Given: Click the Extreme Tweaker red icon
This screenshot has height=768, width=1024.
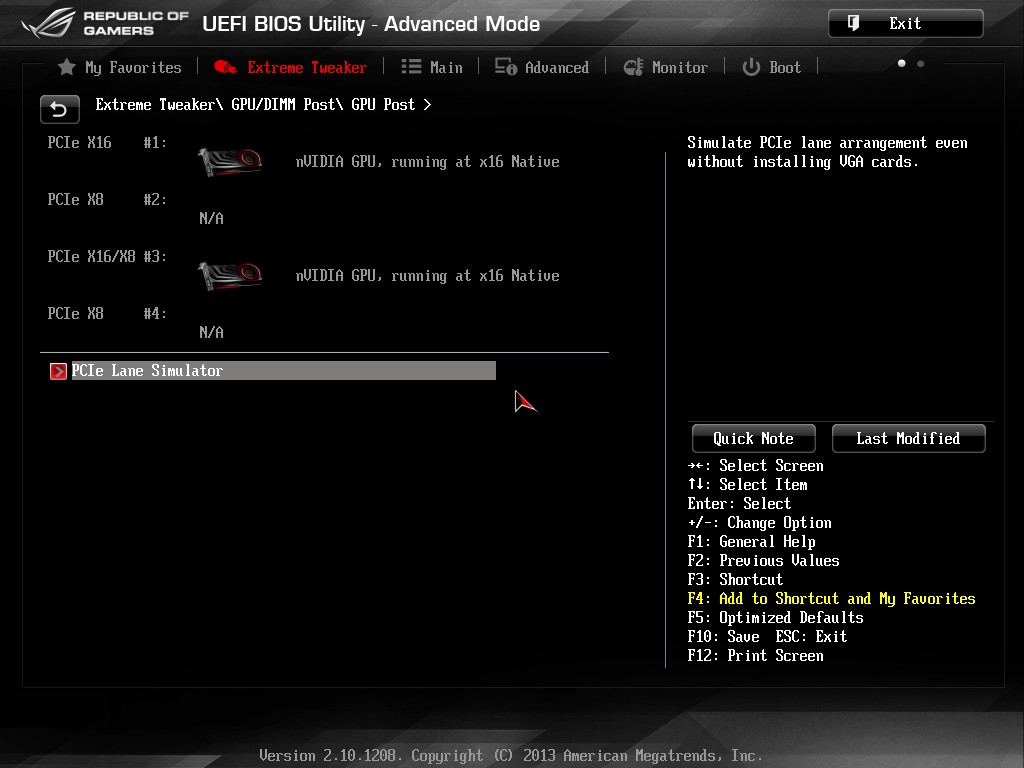Looking at the screenshot, I should 225,67.
